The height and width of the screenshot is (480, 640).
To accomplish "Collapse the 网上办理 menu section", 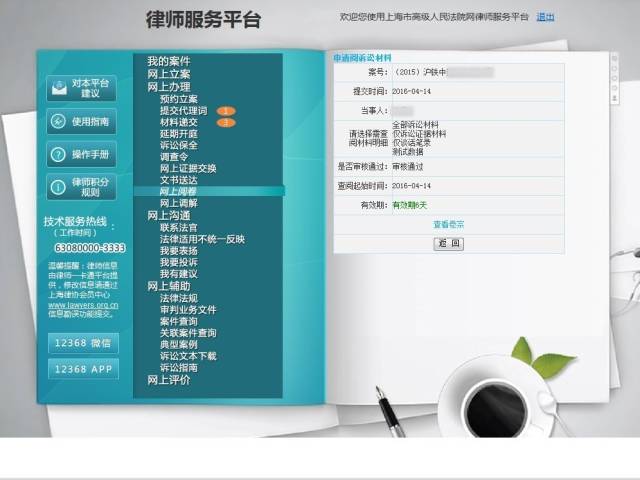I will pyautogui.click(x=168, y=87).
